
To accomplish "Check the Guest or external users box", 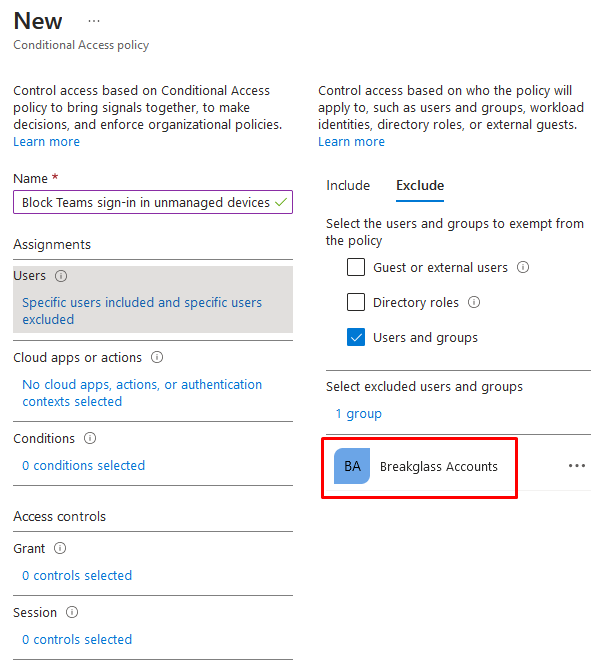I will 356,267.
